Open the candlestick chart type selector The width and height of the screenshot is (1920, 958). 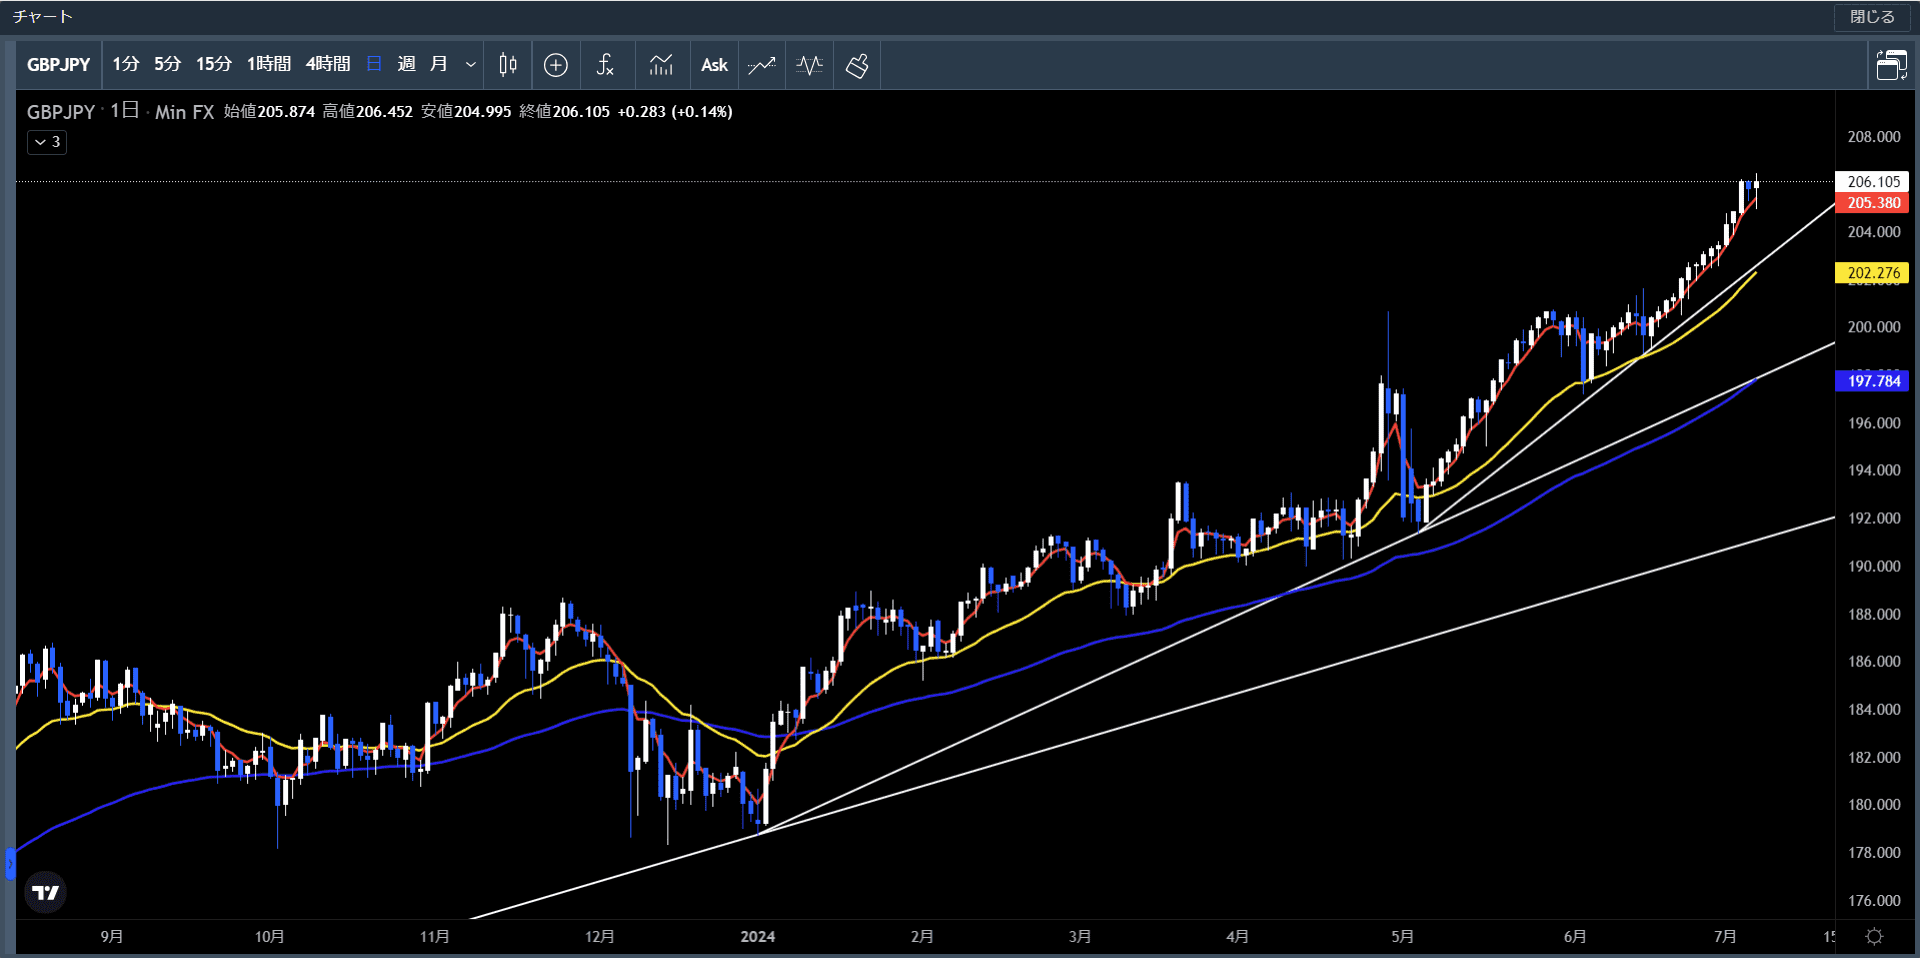[508, 65]
